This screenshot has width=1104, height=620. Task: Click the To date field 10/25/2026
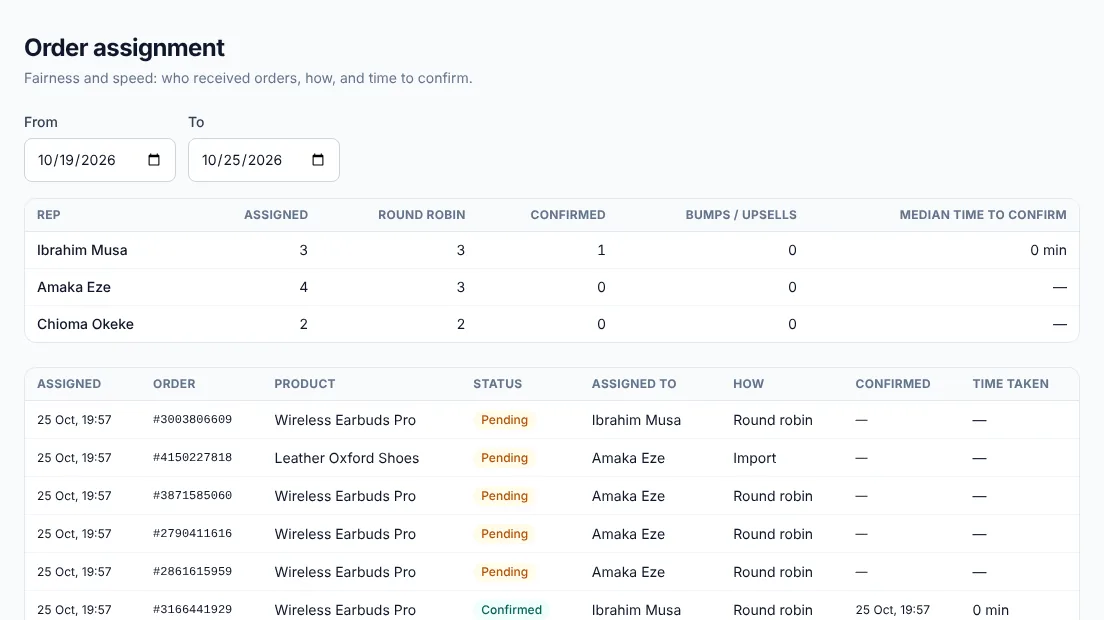pyautogui.click(x=264, y=160)
